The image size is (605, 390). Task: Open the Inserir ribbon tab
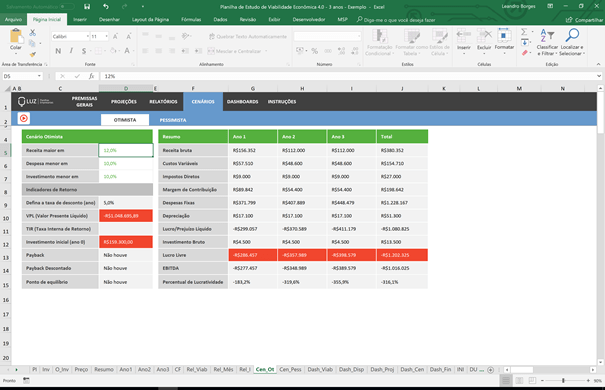[80, 19]
